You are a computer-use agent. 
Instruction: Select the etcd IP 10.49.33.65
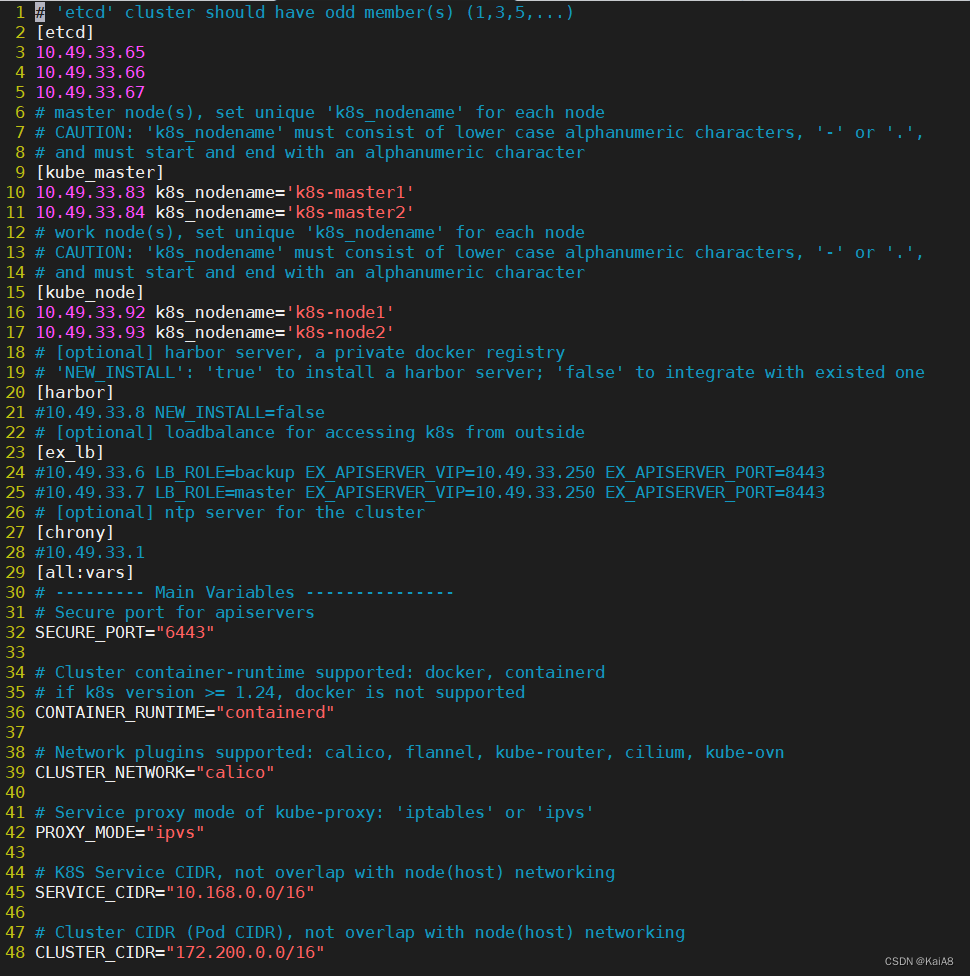tap(90, 52)
